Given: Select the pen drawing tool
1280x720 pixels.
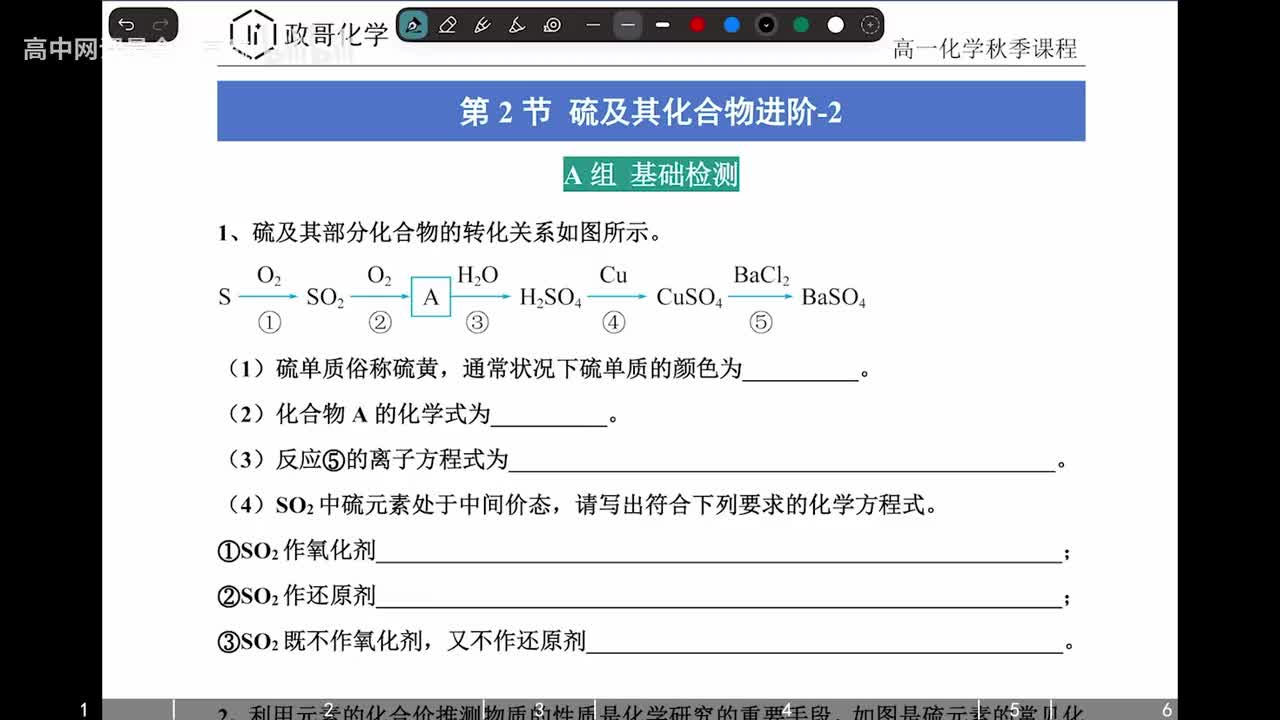Looking at the screenshot, I should 413,25.
